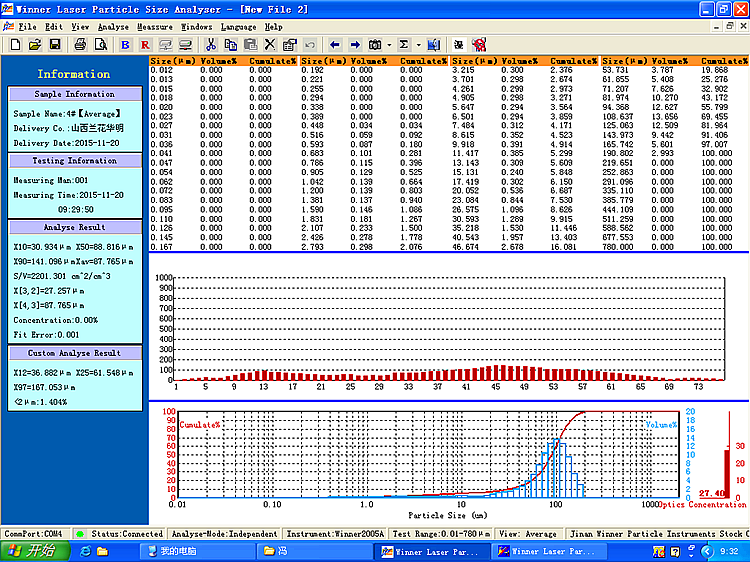Click the Start button on taskbar
The image size is (750, 562).
click(x=35, y=551)
